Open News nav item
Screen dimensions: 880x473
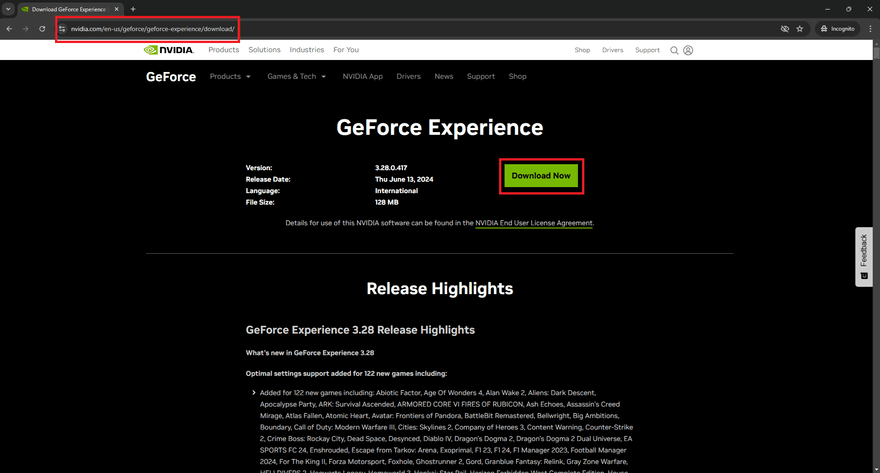coord(443,76)
